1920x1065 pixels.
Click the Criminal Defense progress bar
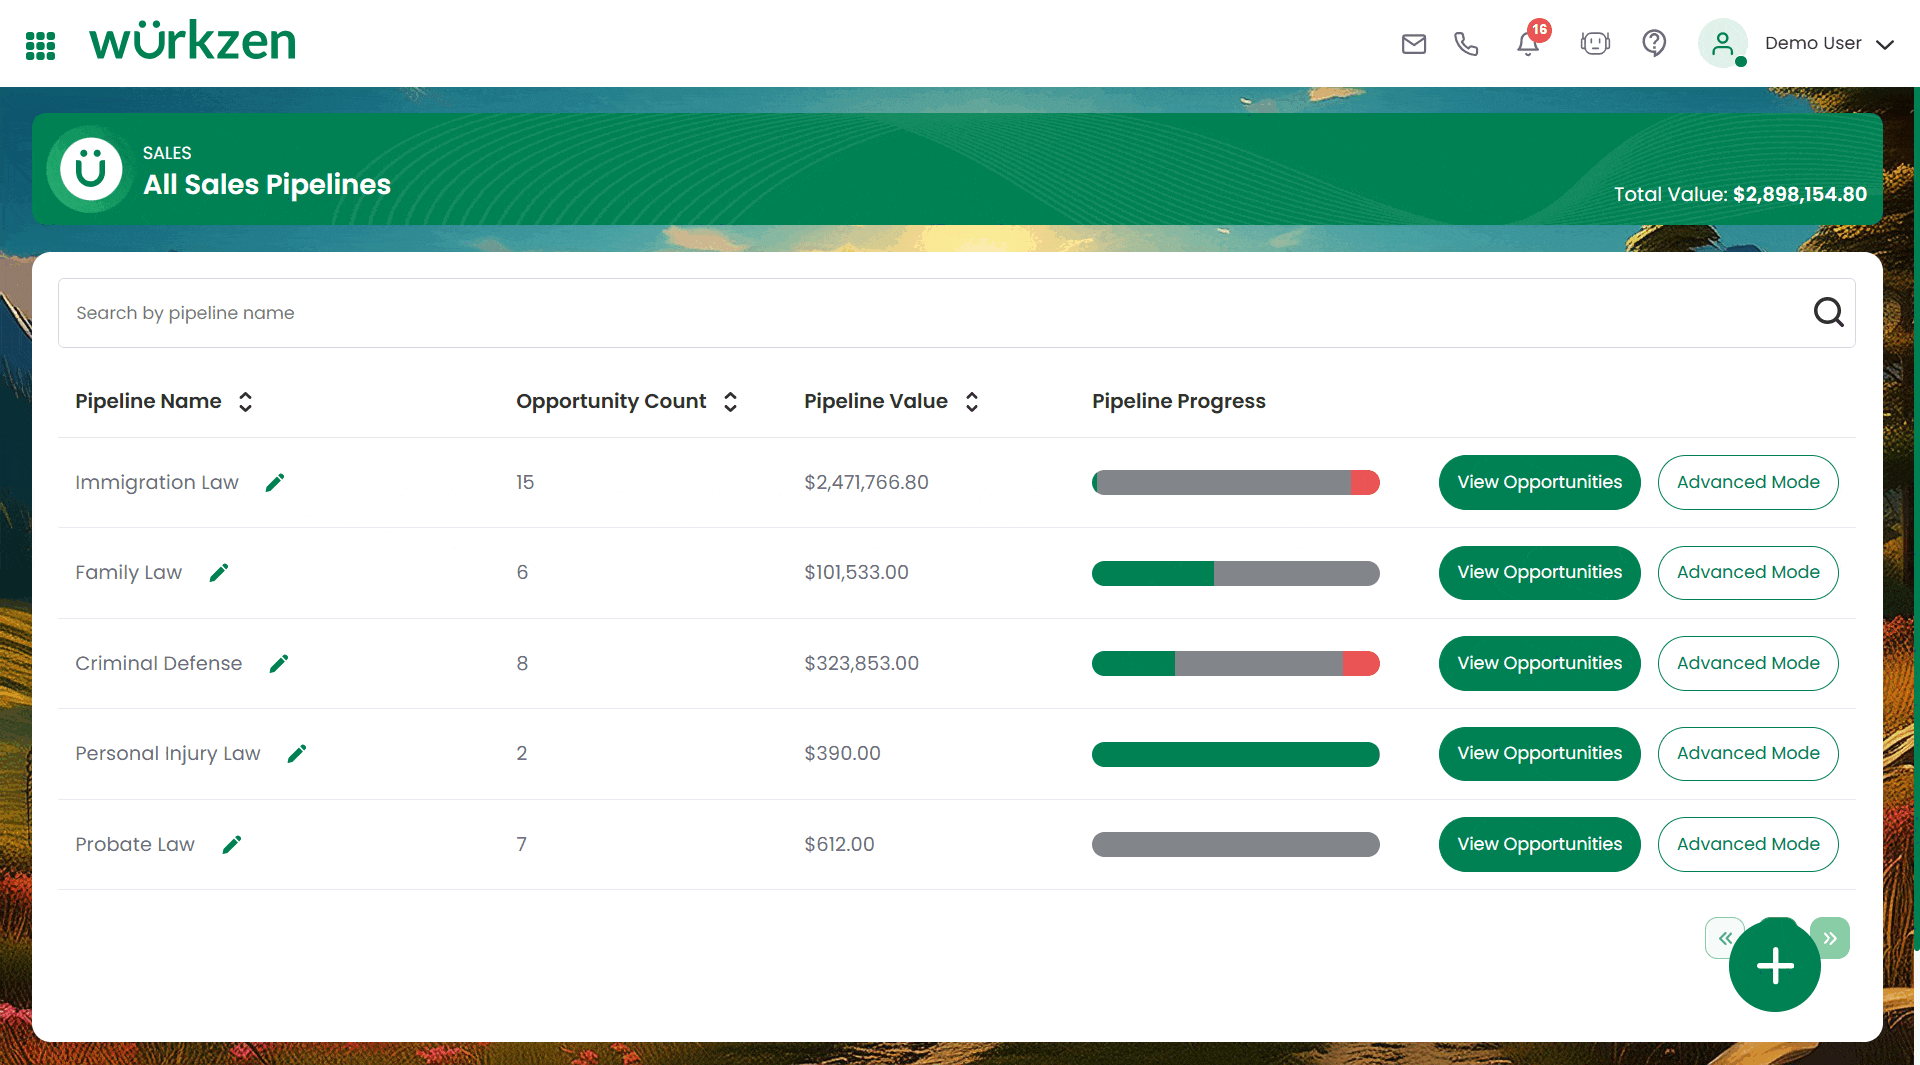click(1235, 664)
